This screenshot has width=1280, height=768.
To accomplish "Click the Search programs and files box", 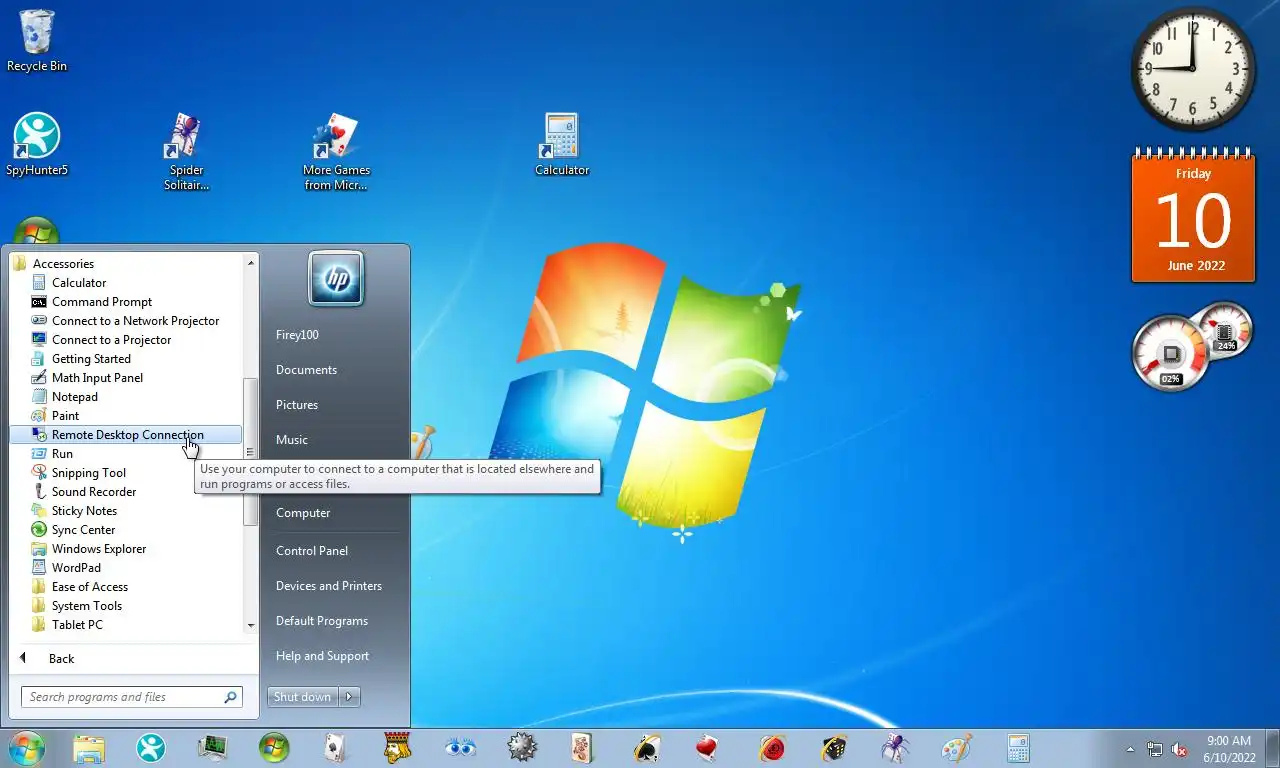I will 132,697.
